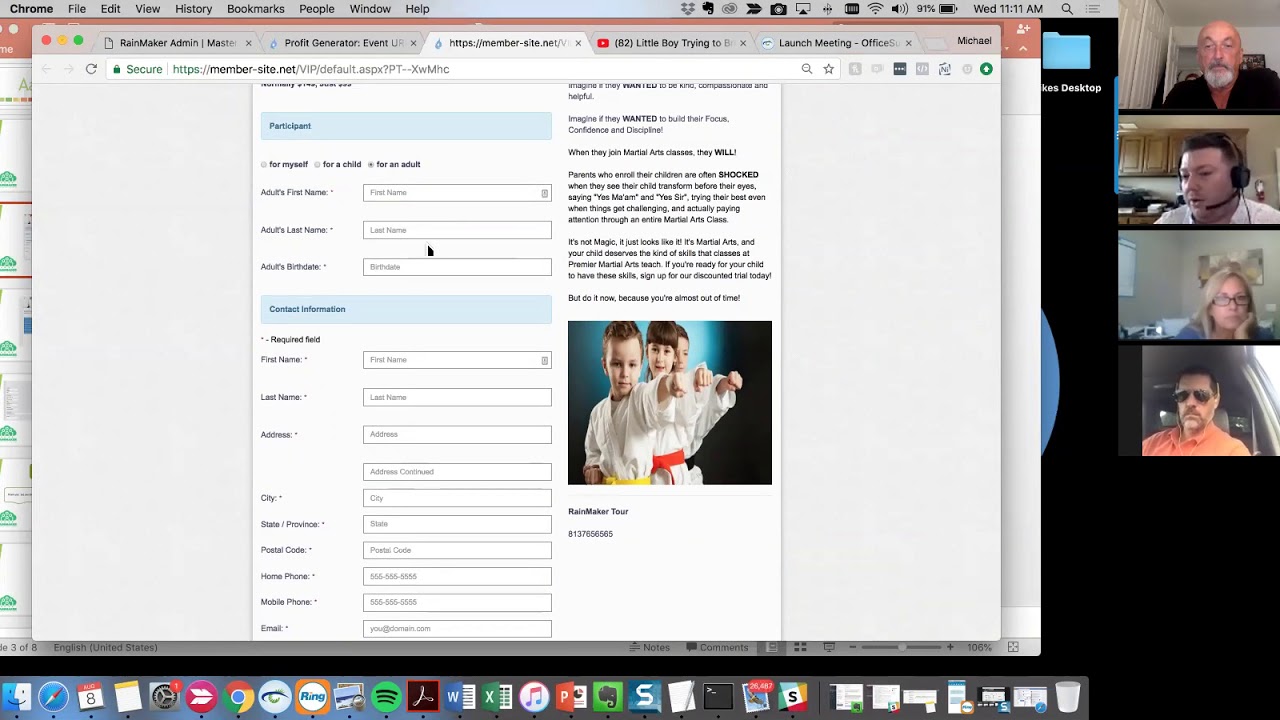Click the page URL in address bar

pos(311,69)
